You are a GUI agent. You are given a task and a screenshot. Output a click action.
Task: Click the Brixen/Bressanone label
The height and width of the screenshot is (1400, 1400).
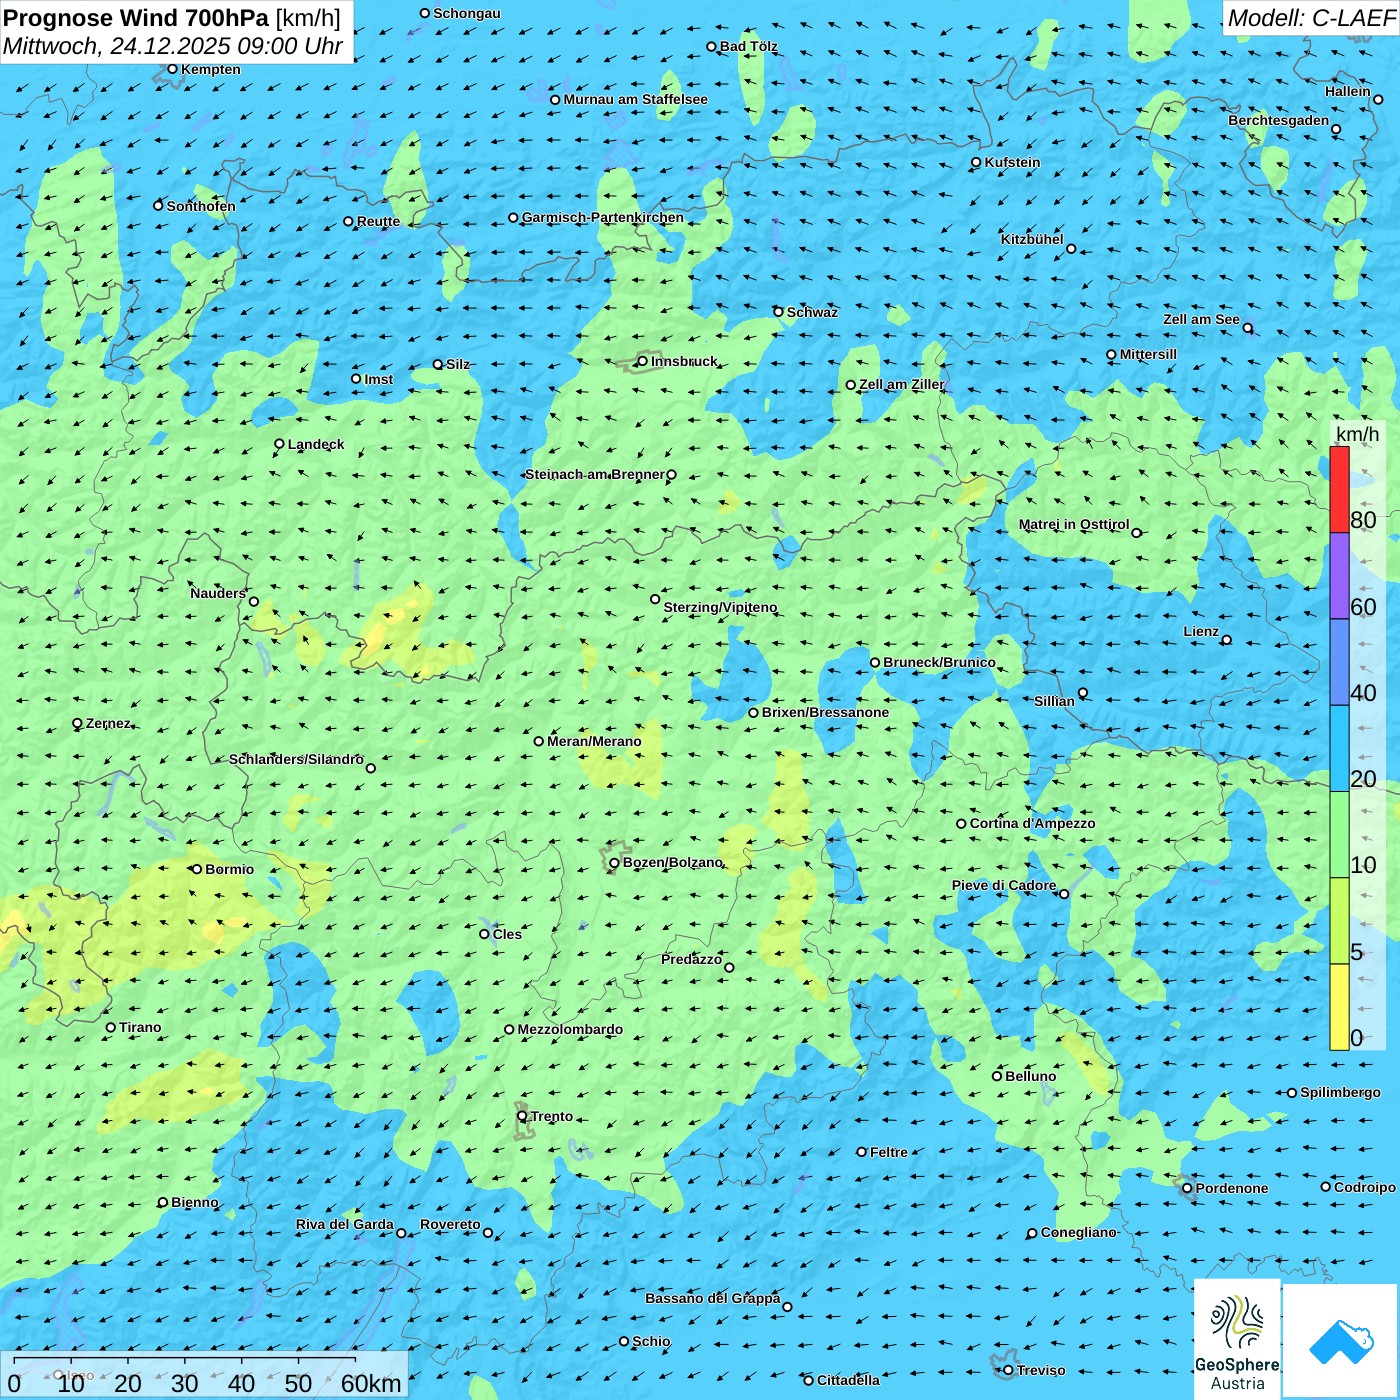[x=825, y=712]
